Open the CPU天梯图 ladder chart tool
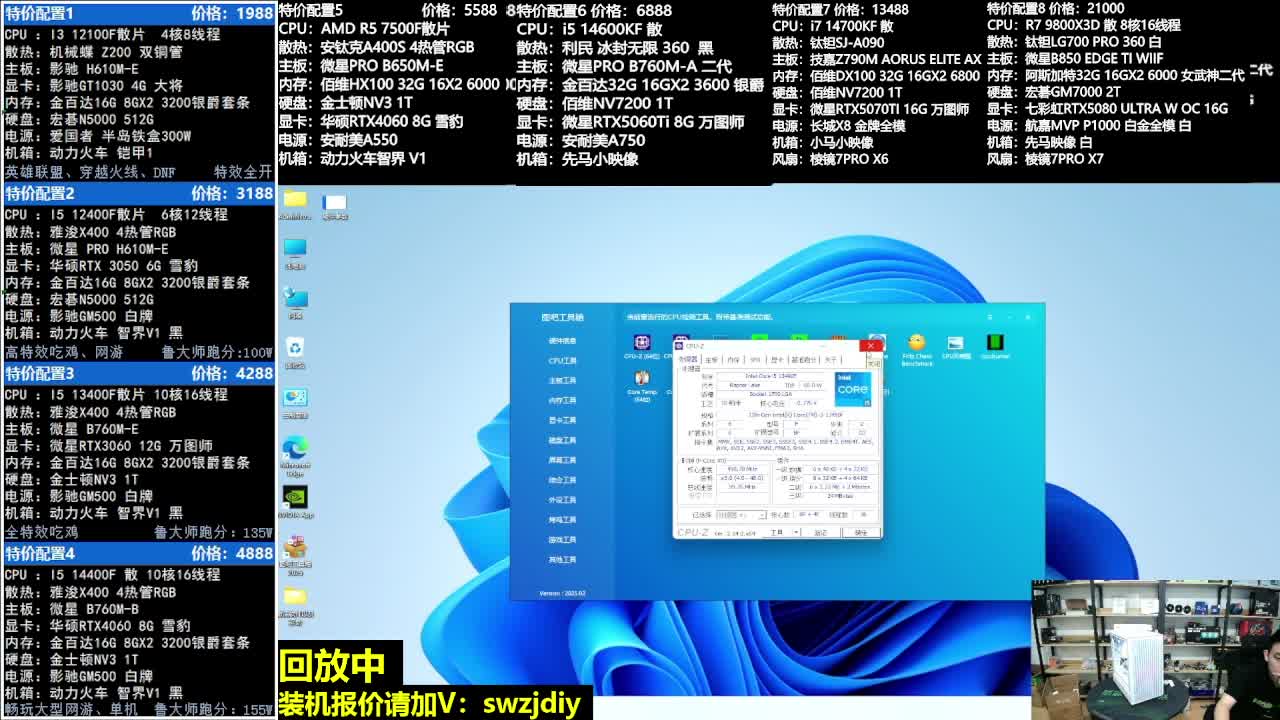 (x=956, y=346)
